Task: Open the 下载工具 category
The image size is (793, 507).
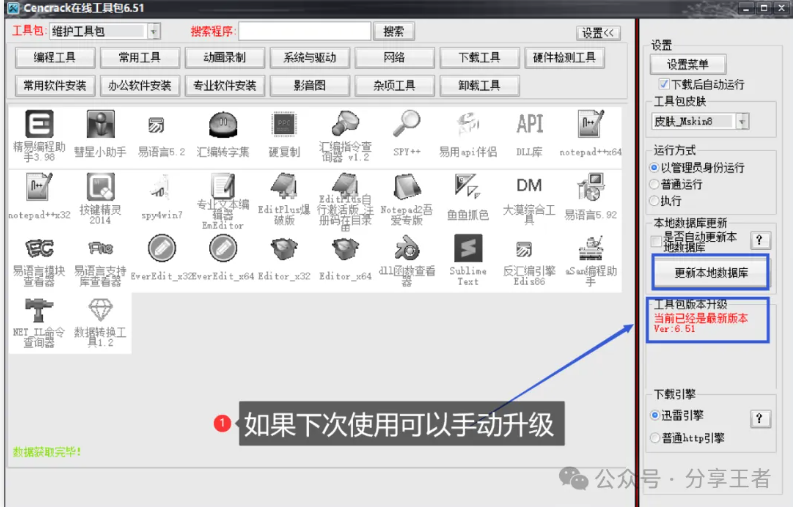Action: point(479,58)
